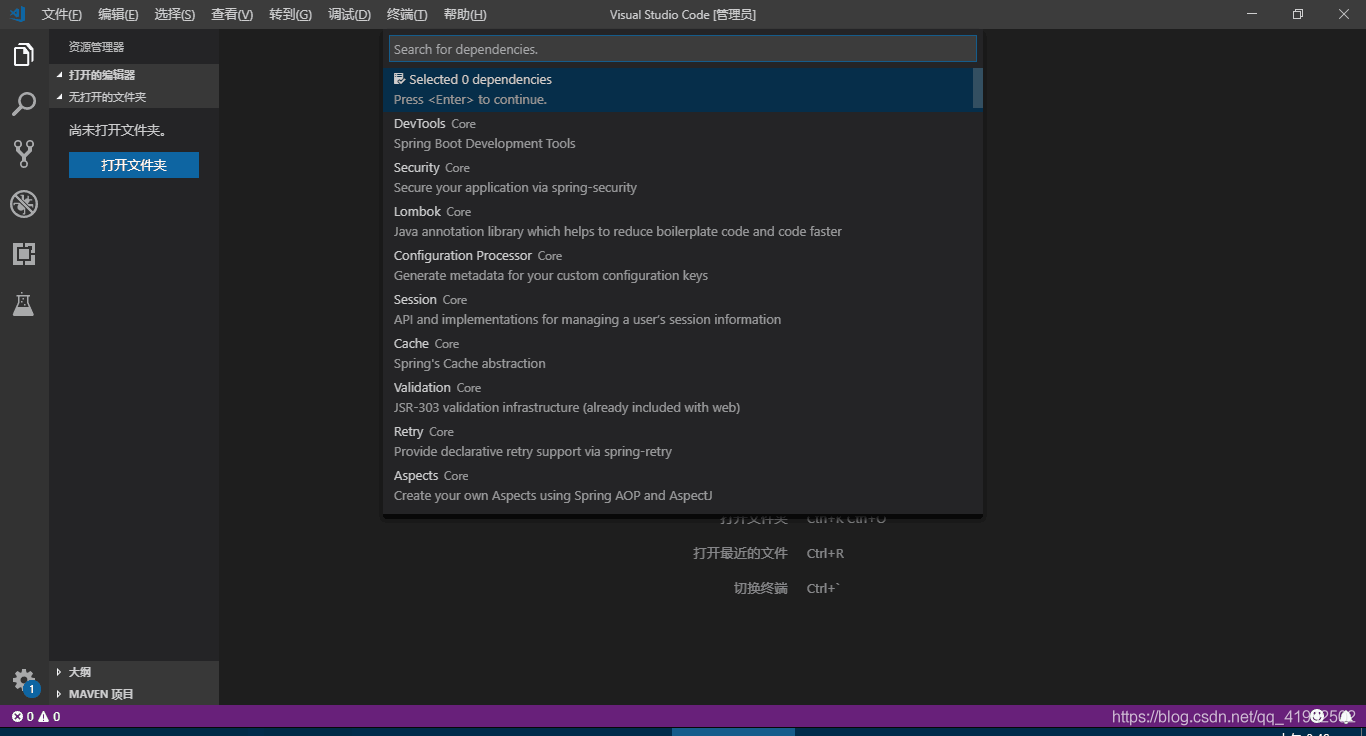The width and height of the screenshot is (1366, 736).
Task: Open the 选择(S) menu
Action: [x=175, y=14]
